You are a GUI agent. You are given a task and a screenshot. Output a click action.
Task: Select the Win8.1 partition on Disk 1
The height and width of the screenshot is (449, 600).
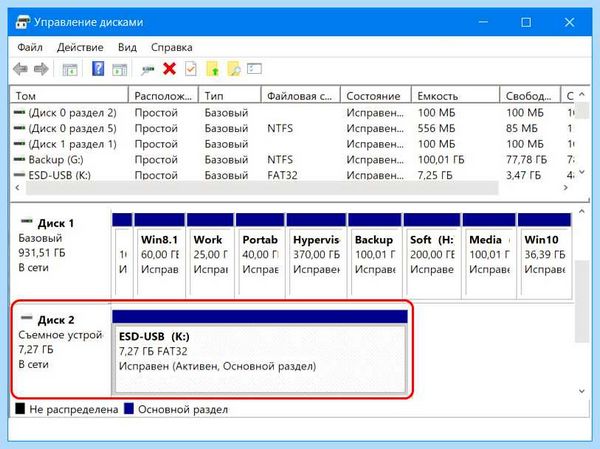(x=160, y=256)
